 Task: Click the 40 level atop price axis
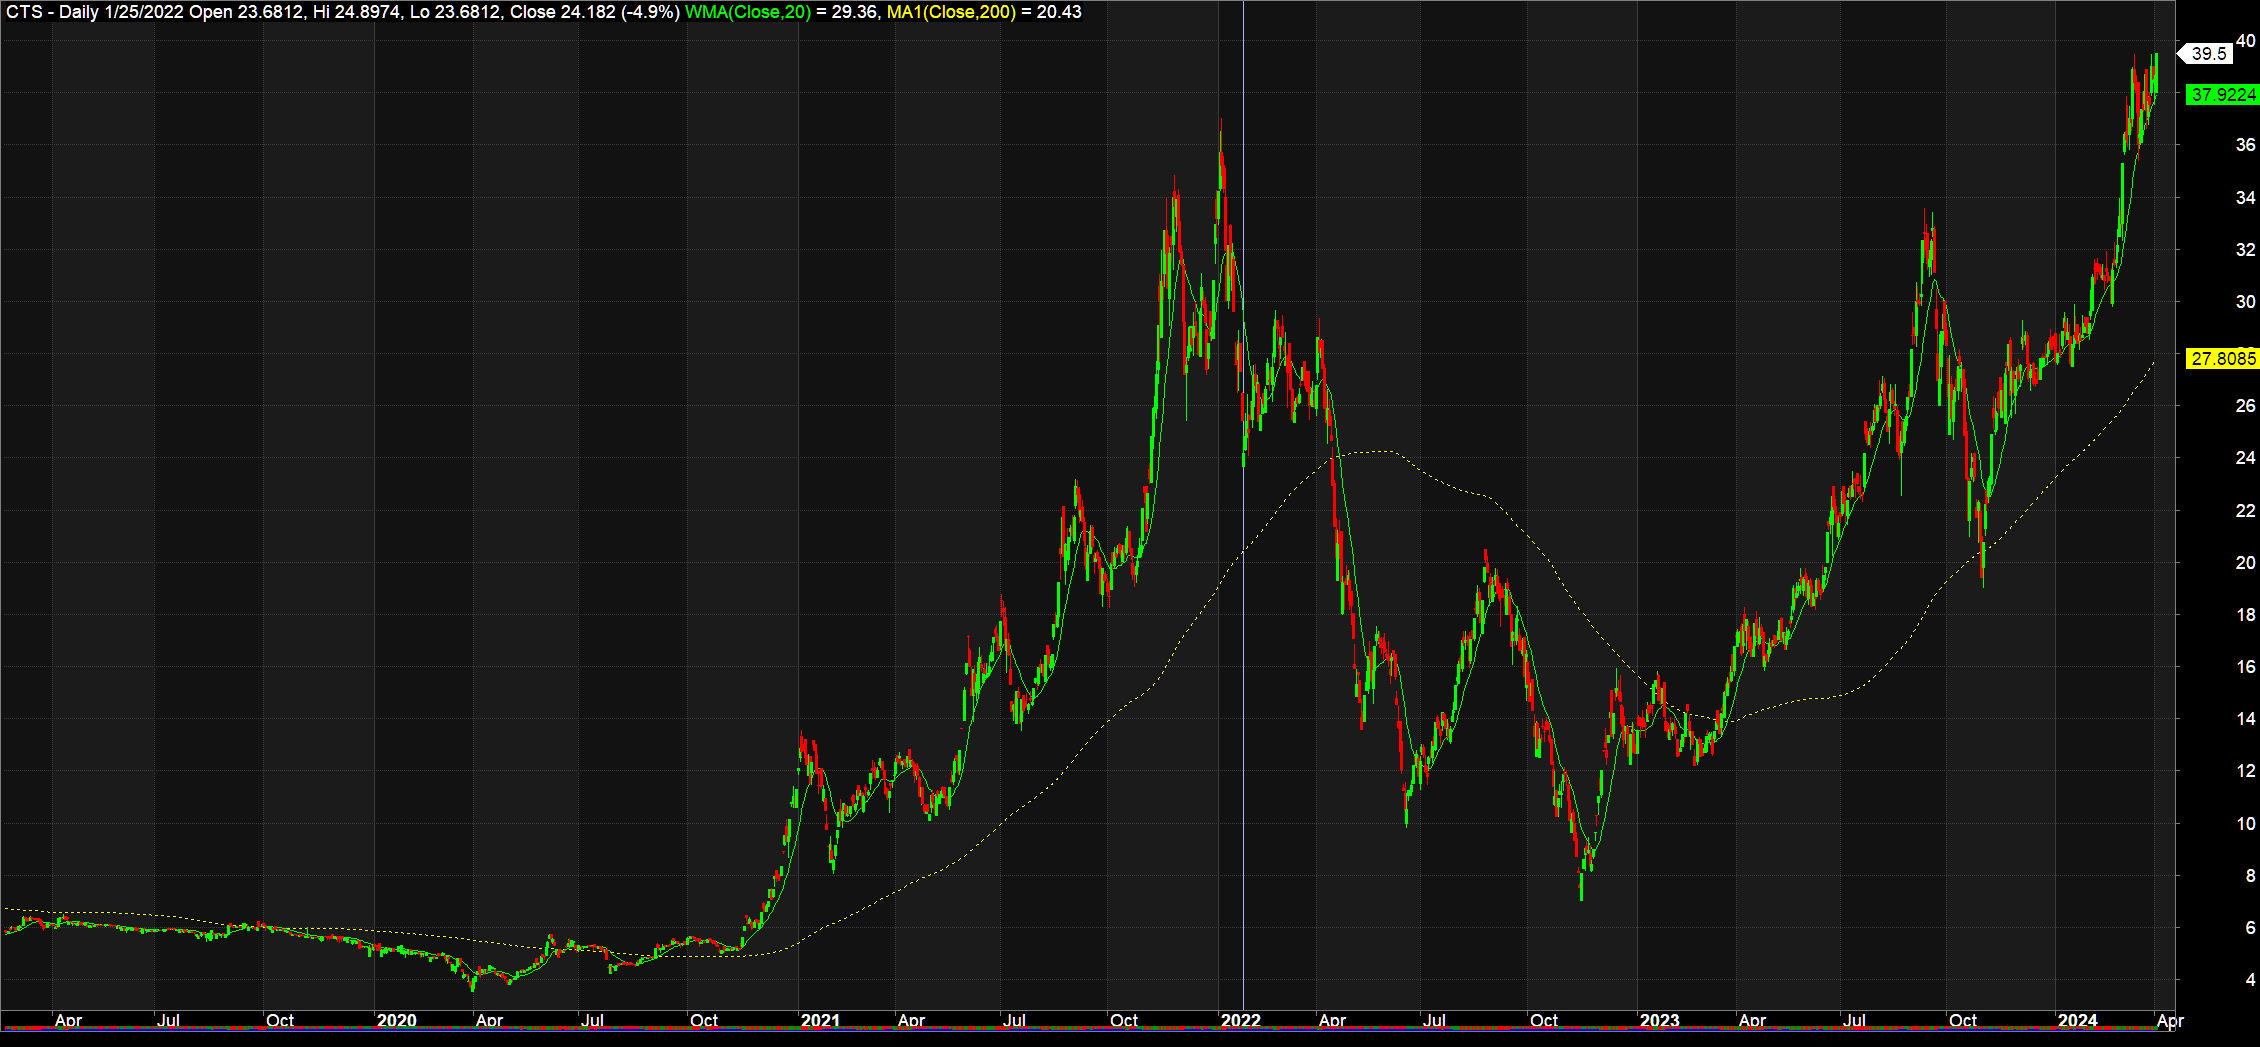(x=2245, y=41)
